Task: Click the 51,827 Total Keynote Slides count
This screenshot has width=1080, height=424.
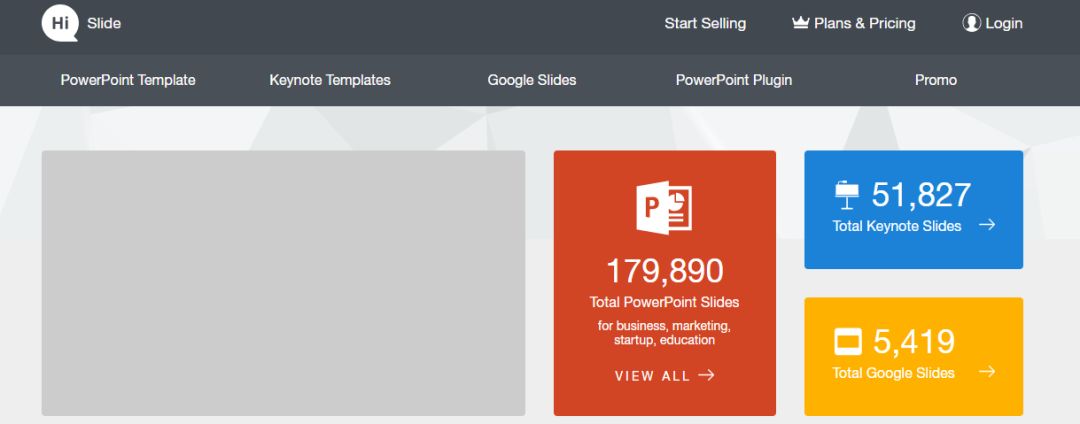Action: [x=921, y=195]
